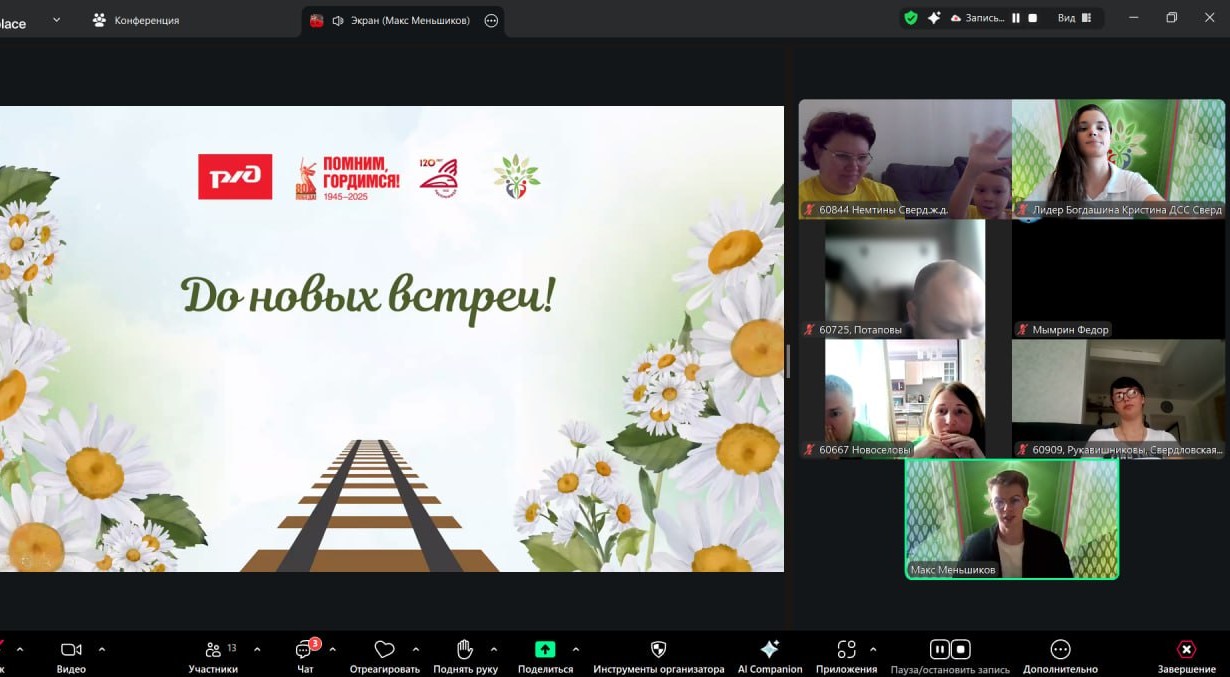Expand the arrow next to Видео

pos(102,649)
